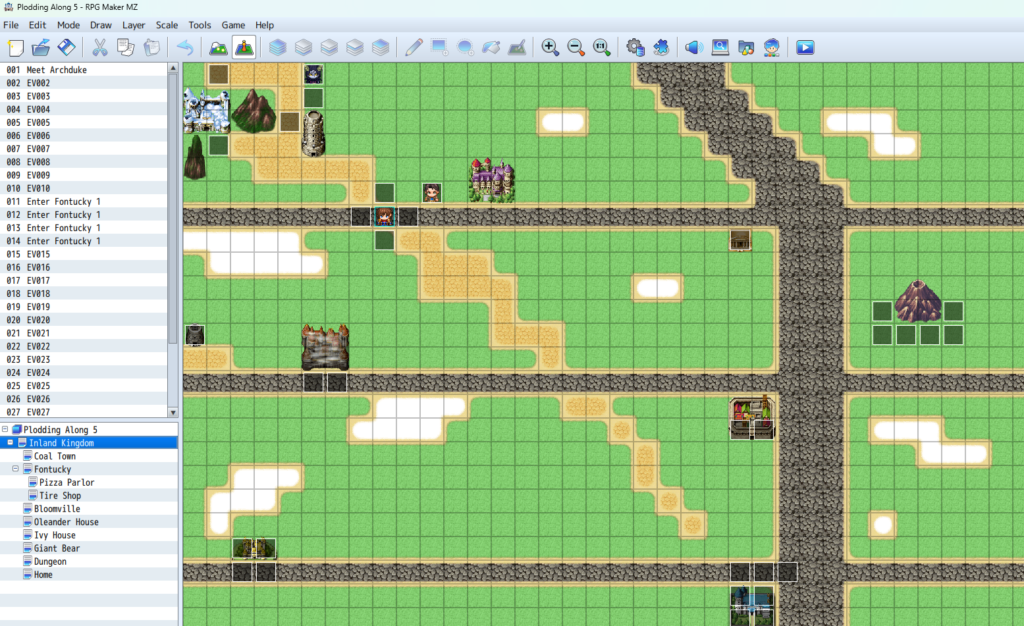Select the Giant Bear map
Viewport: 1024px width, 626px height.
pyautogui.click(x=57, y=548)
